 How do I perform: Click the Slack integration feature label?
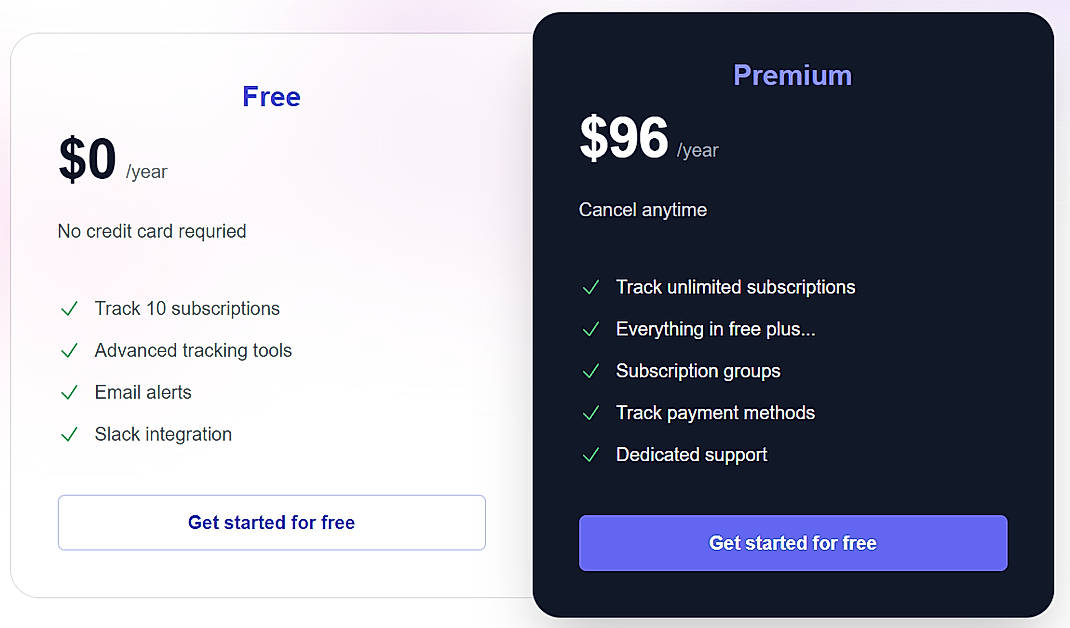pos(162,434)
